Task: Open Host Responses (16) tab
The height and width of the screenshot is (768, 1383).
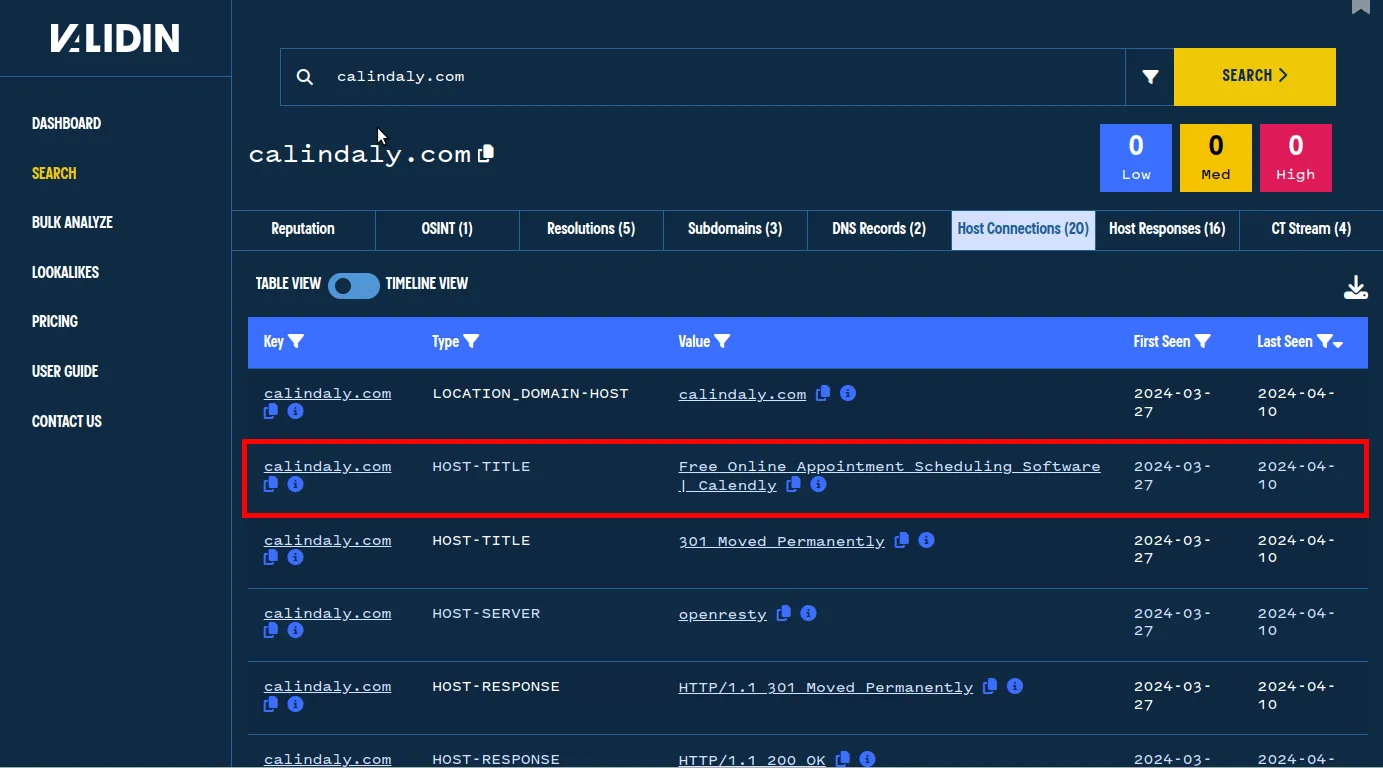Action: [x=1167, y=229]
